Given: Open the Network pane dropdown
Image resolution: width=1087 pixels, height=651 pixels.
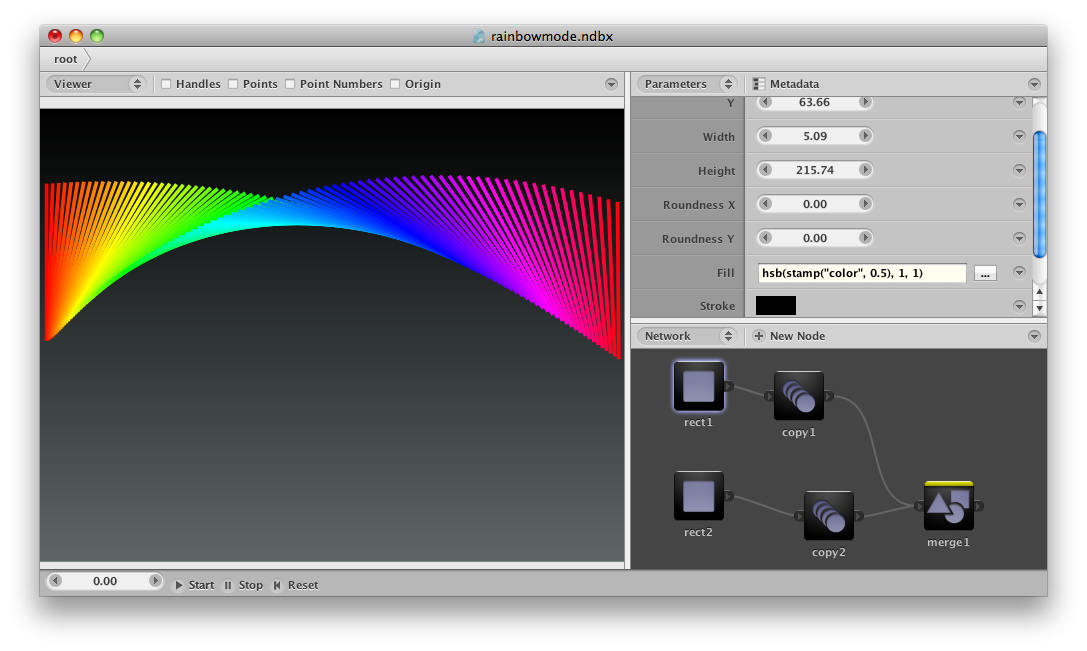Looking at the screenshot, I should coord(686,336).
